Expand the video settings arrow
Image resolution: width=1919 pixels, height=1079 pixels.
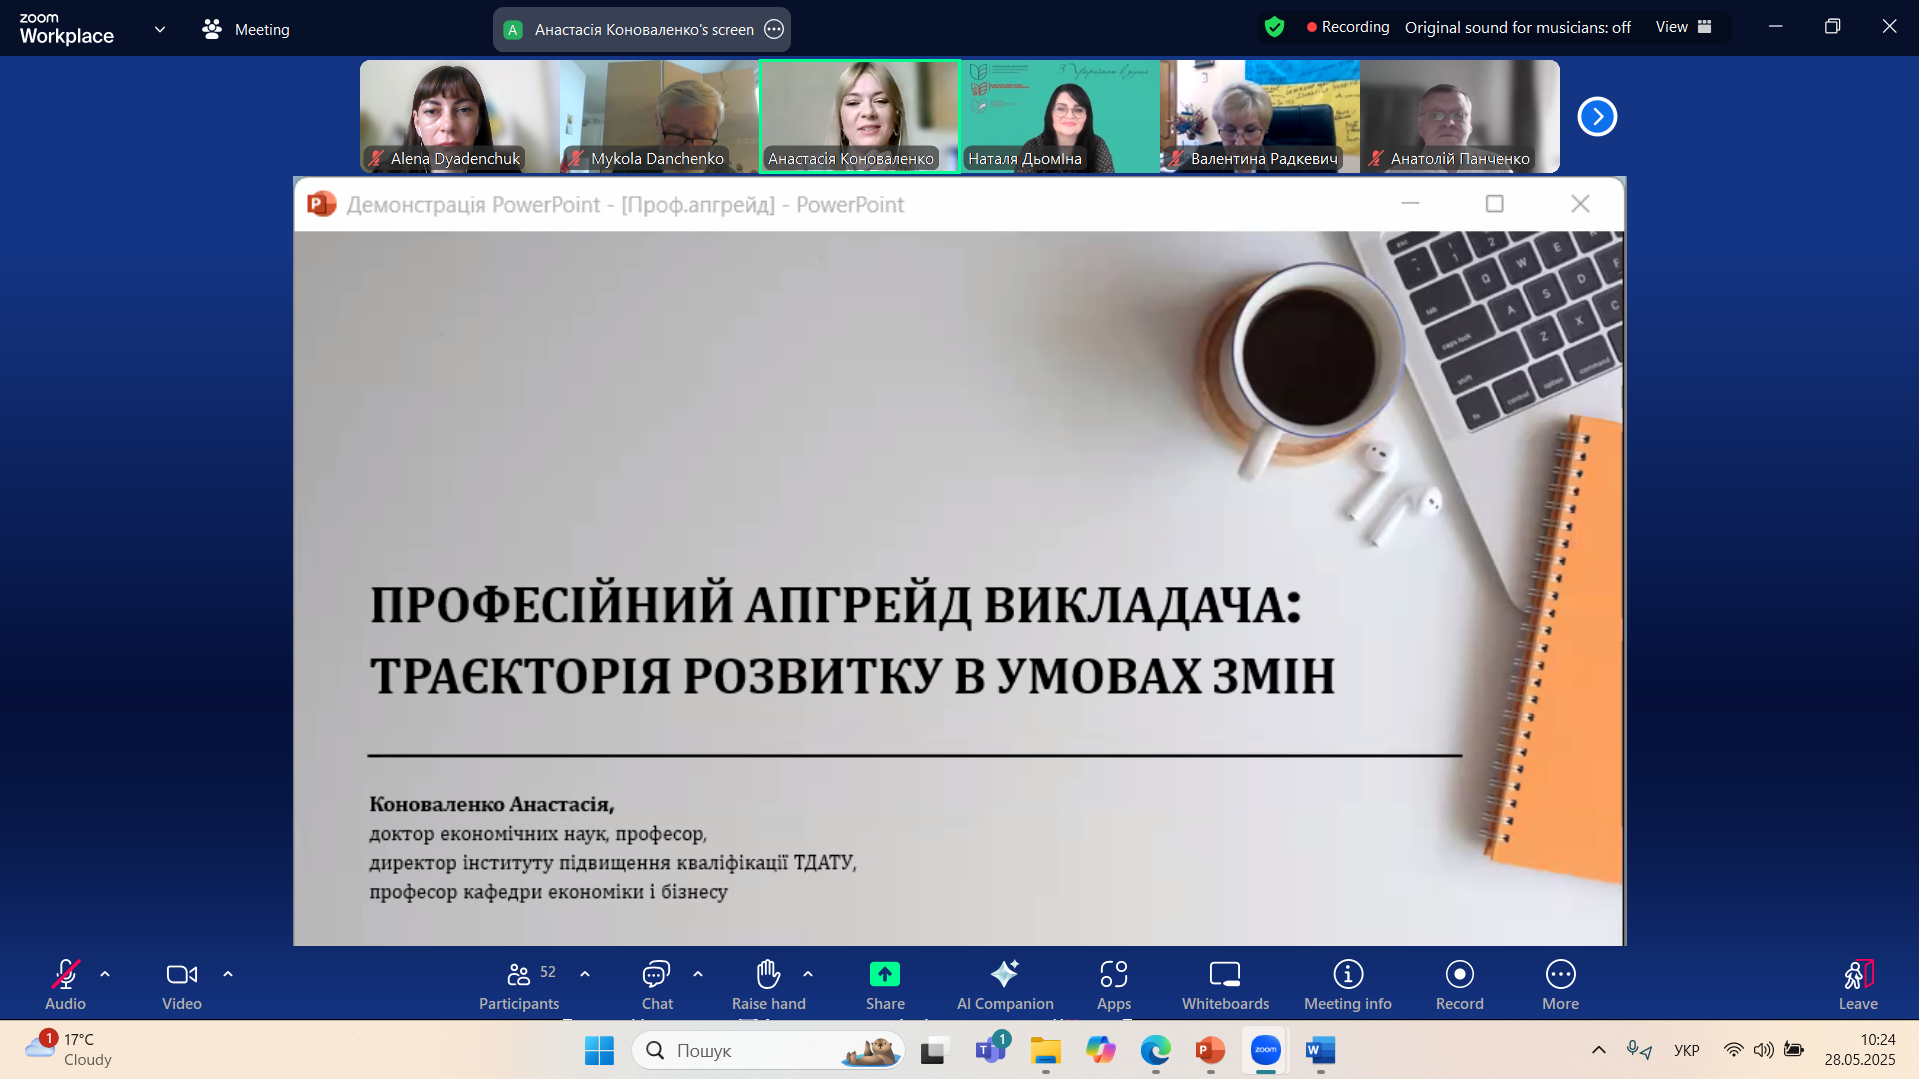coord(228,974)
